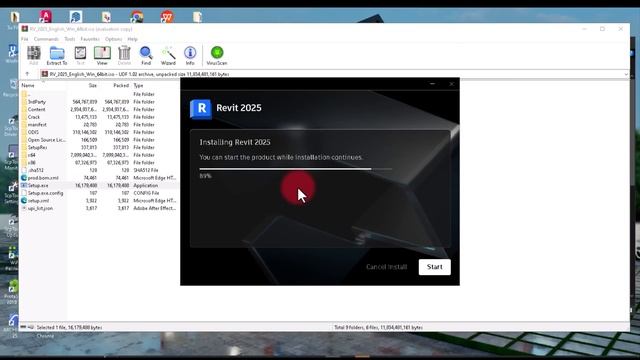Click the installation progress bar
Viewport: 640px width, 360px height.
[296, 169]
